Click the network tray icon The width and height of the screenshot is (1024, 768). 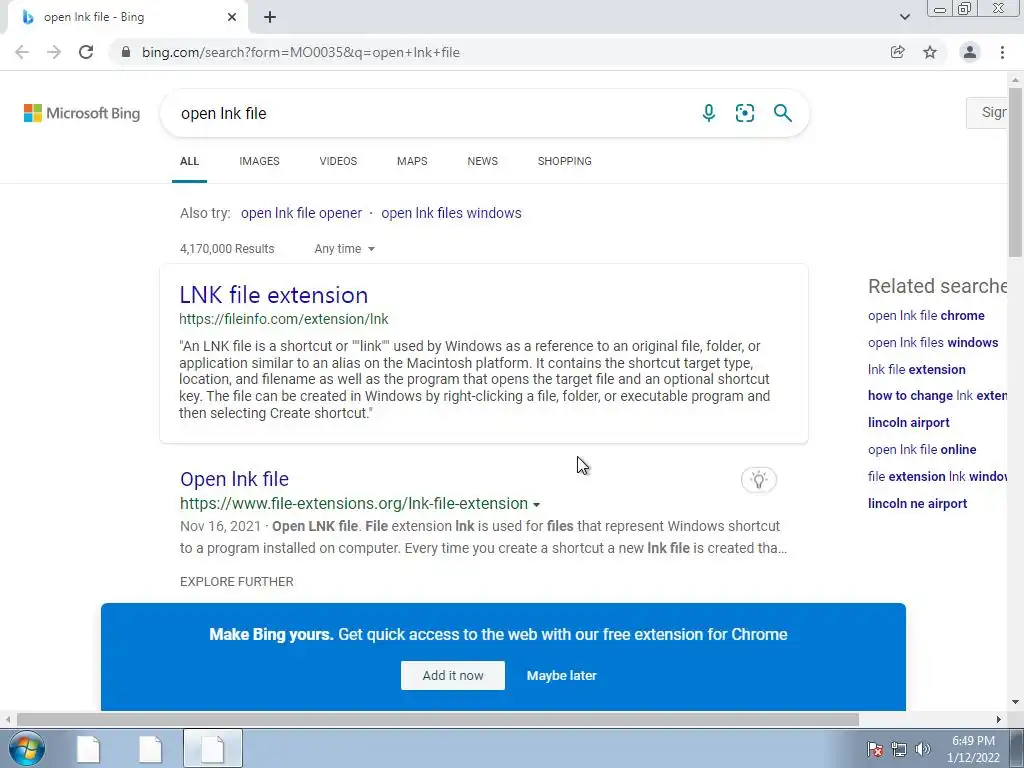pyautogui.click(x=899, y=749)
